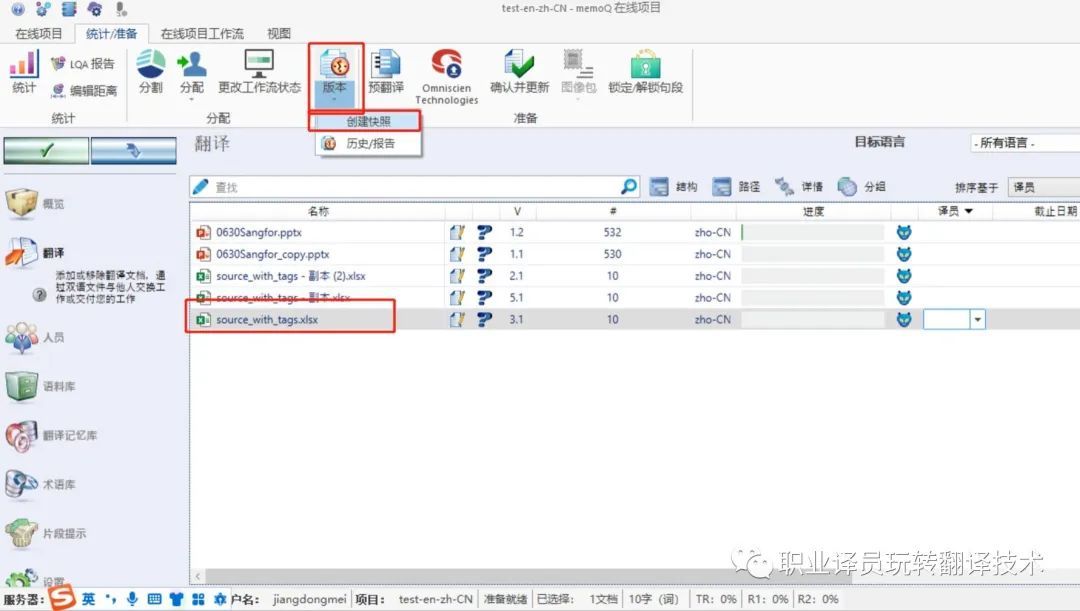This screenshot has height=611, width=1080.
Task: Click the question mark icon in 0630Sangfor_copy.pptx row
Action: click(484, 254)
